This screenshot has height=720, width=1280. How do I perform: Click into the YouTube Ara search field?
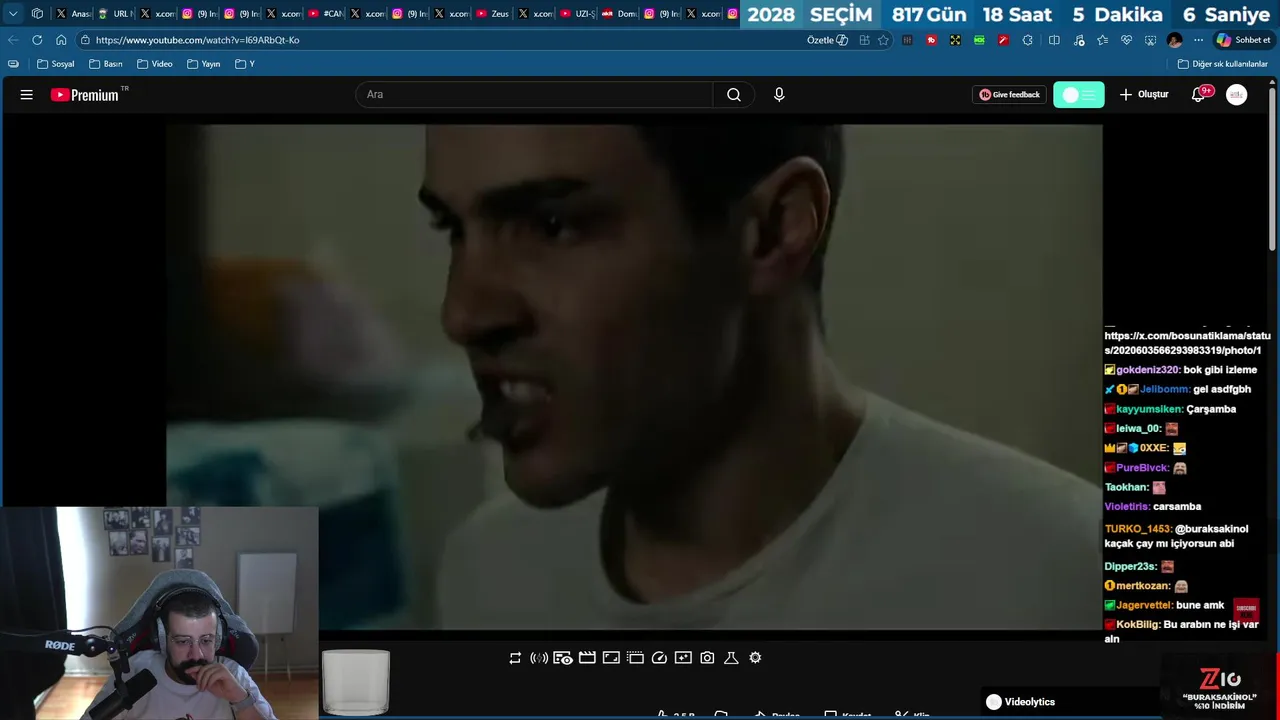point(534,95)
